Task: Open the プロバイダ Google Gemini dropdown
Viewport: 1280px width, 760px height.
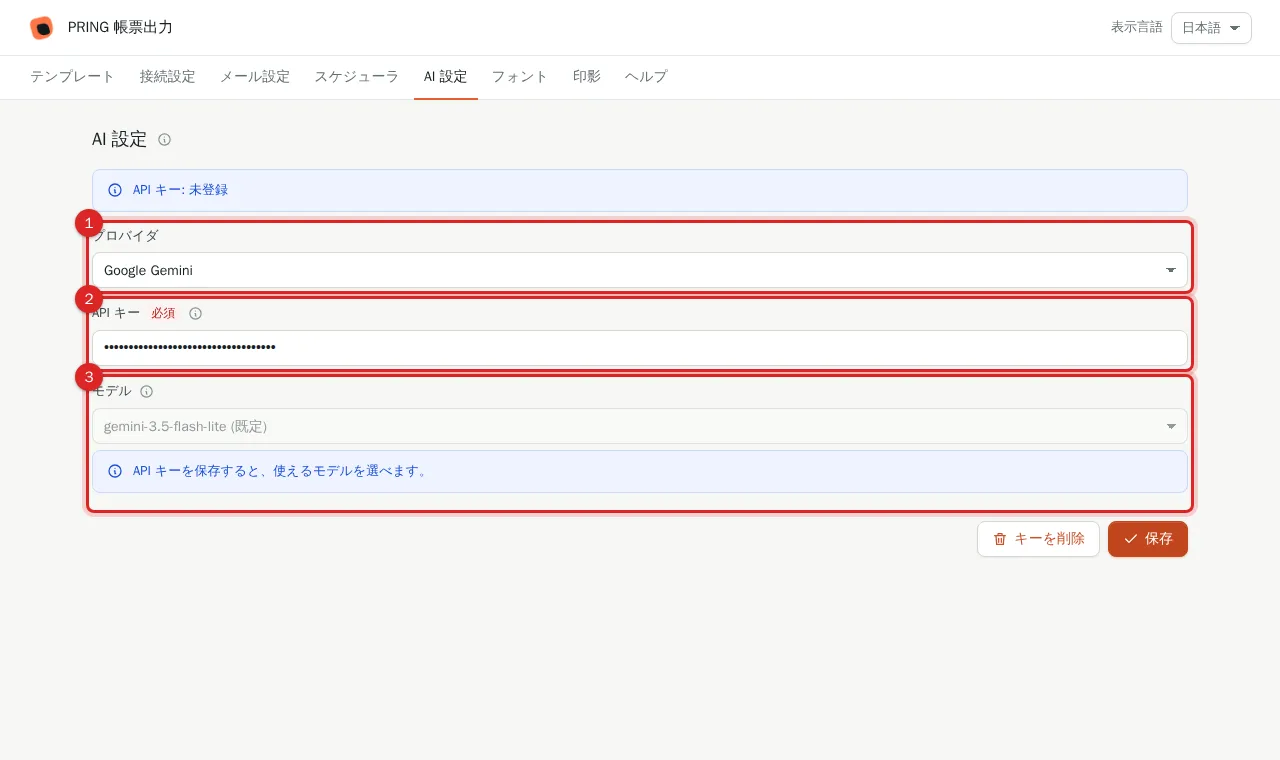Action: point(640,270)
